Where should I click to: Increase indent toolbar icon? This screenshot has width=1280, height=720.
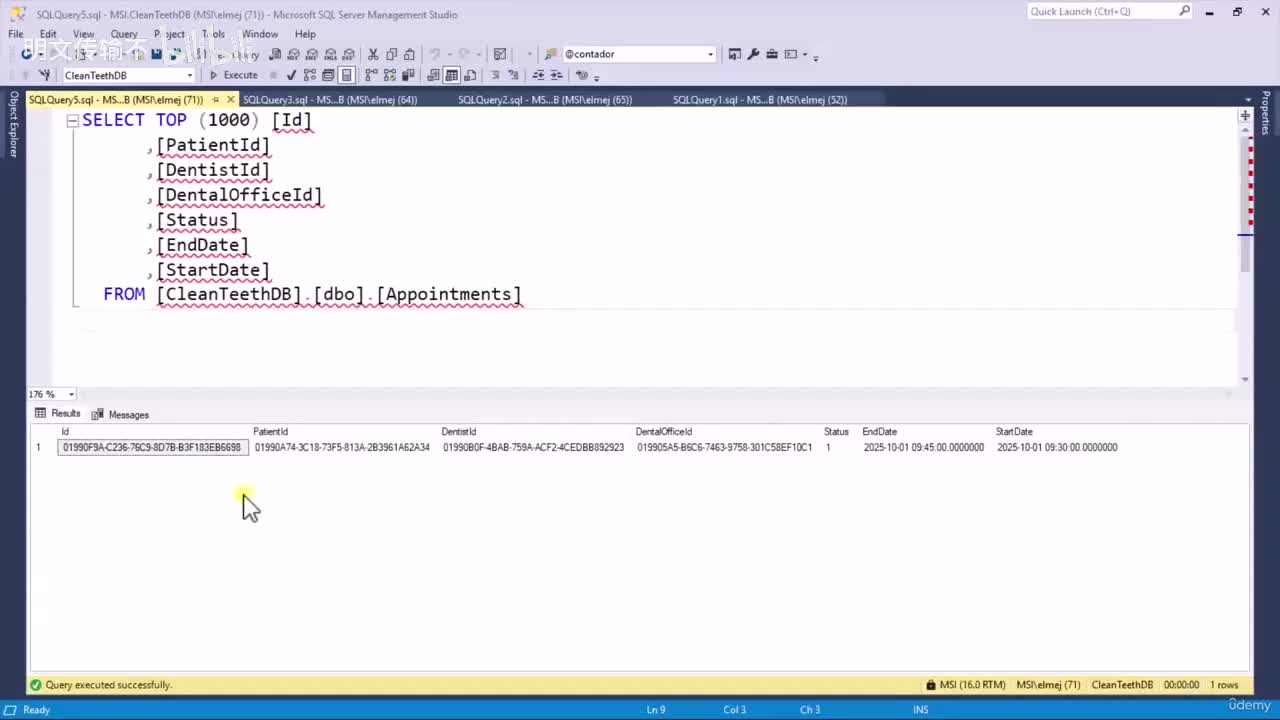tap(556, 75)
